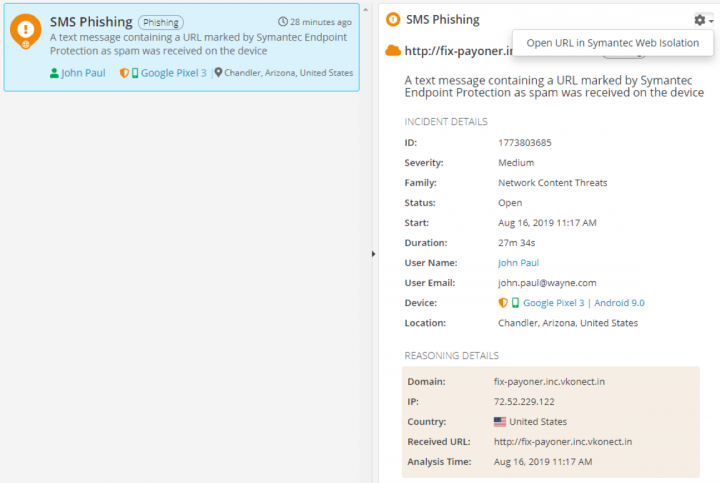Collapse panel with the splitter arrow
Screen dimensions: 720x483
tap(373, 254)
